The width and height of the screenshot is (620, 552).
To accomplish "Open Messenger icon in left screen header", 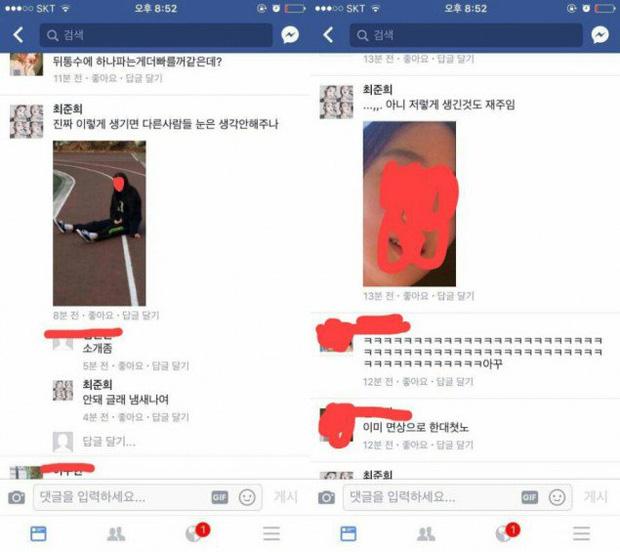I will click(290, 35).
